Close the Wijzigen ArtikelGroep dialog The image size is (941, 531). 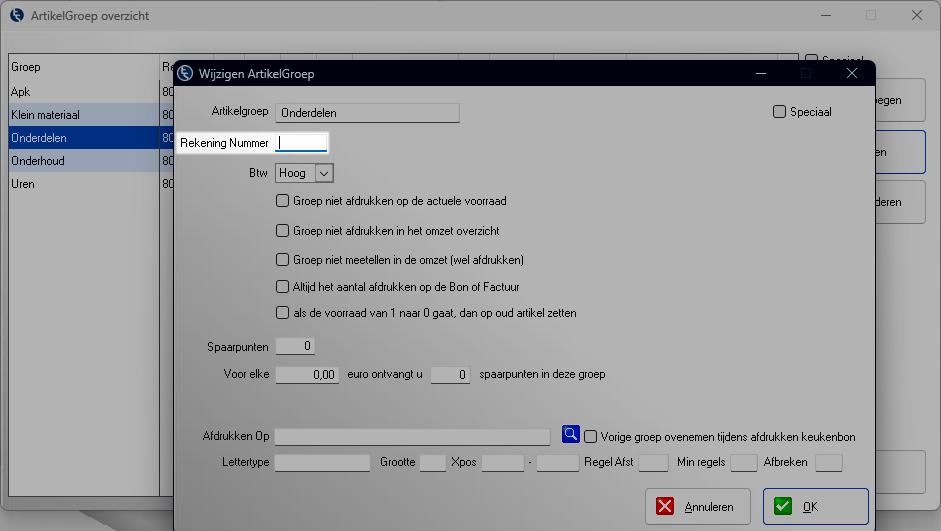pyautogui.click(x=851, y=73)
